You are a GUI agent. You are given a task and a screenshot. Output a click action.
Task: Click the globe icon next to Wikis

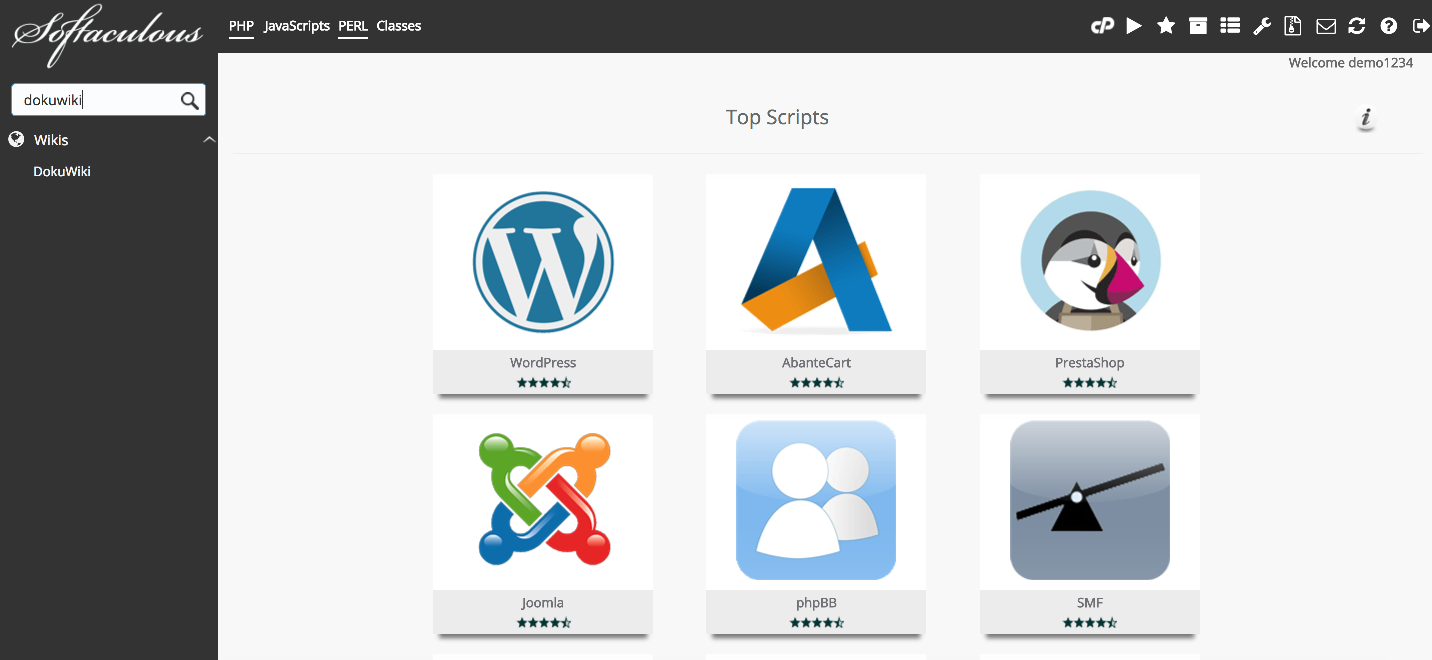click(x=16, y=139)
